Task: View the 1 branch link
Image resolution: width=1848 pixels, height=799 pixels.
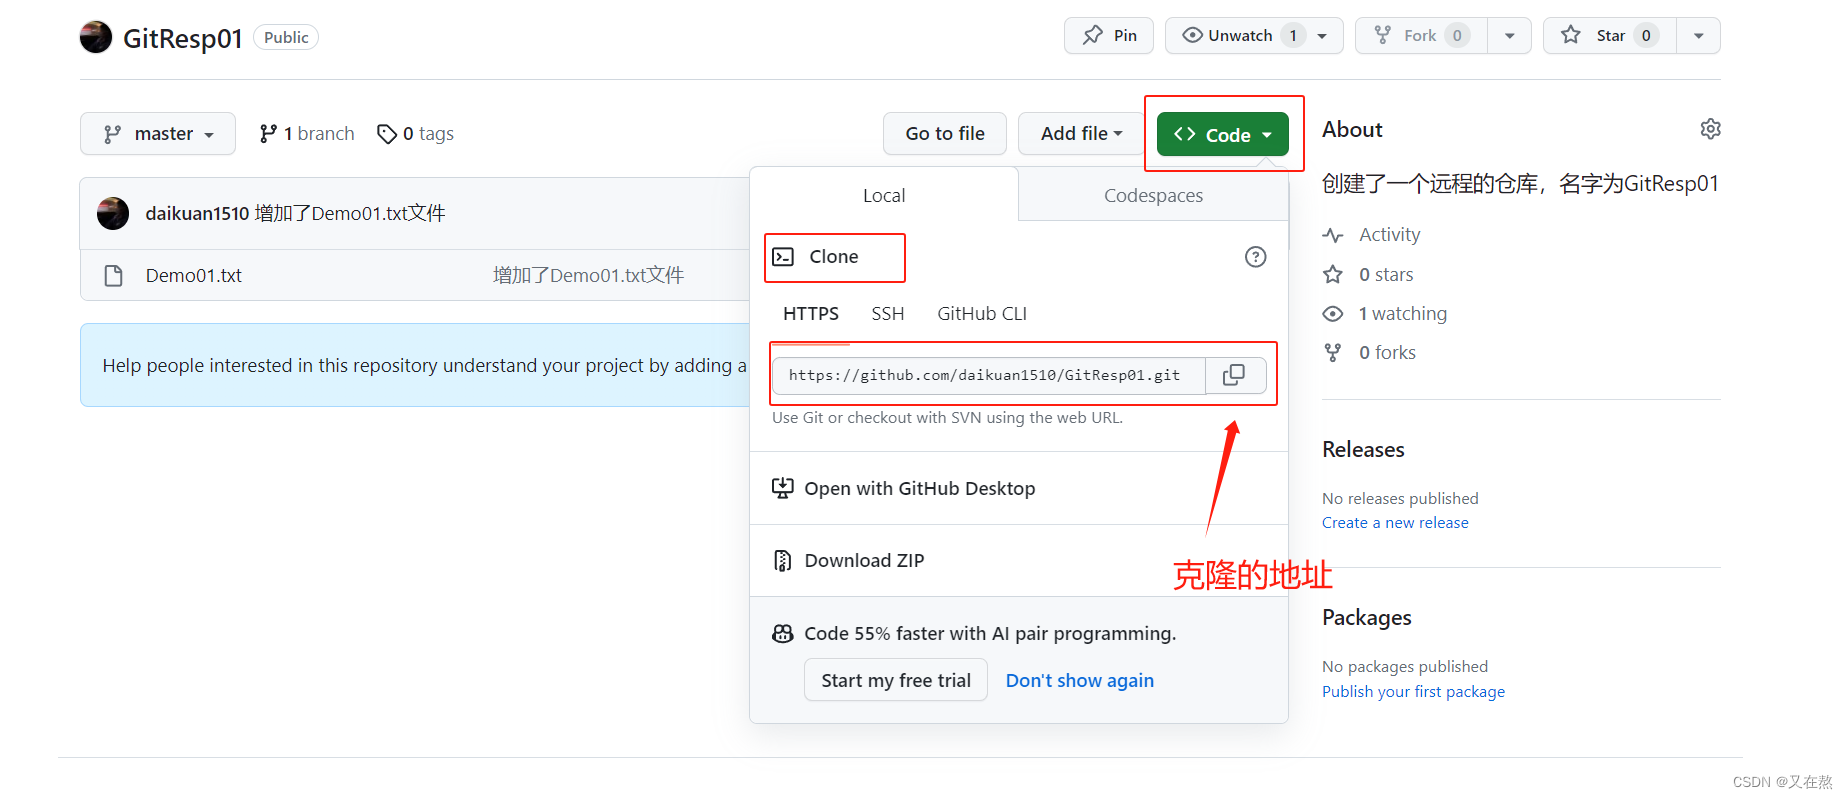Action: point(307,134)
